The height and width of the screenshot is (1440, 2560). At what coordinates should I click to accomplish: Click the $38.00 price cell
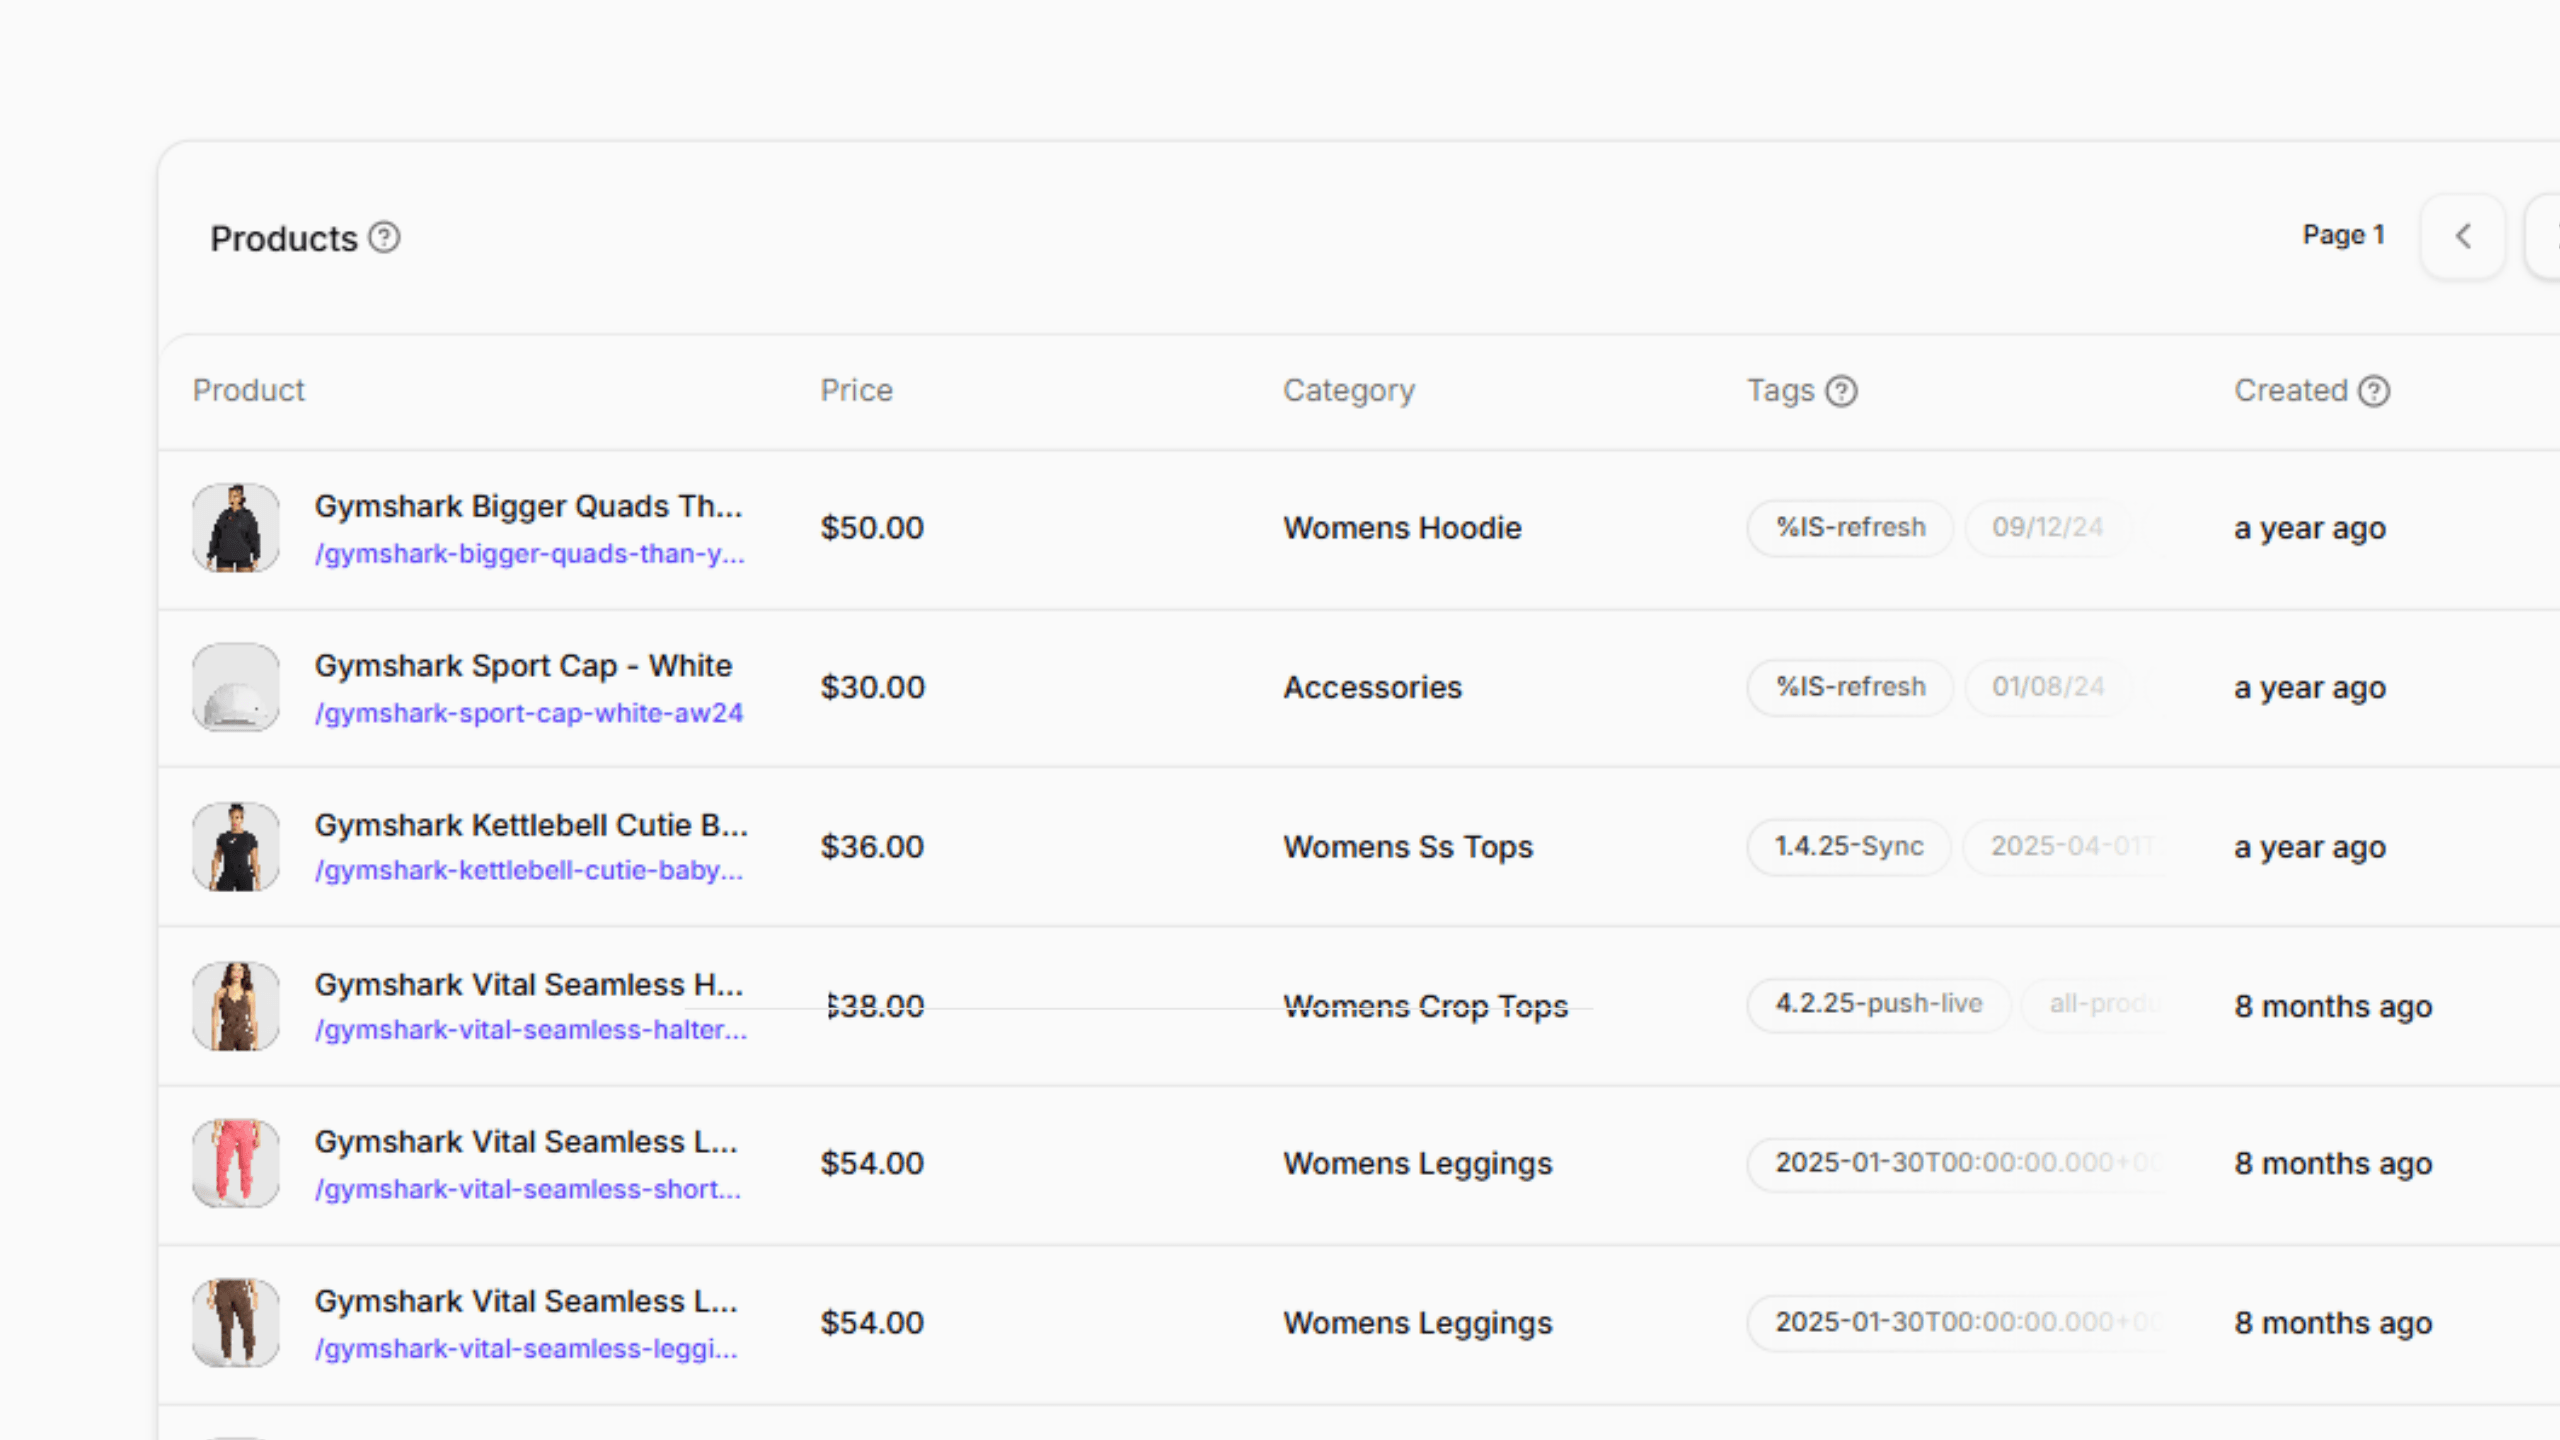coord(874,1006)
